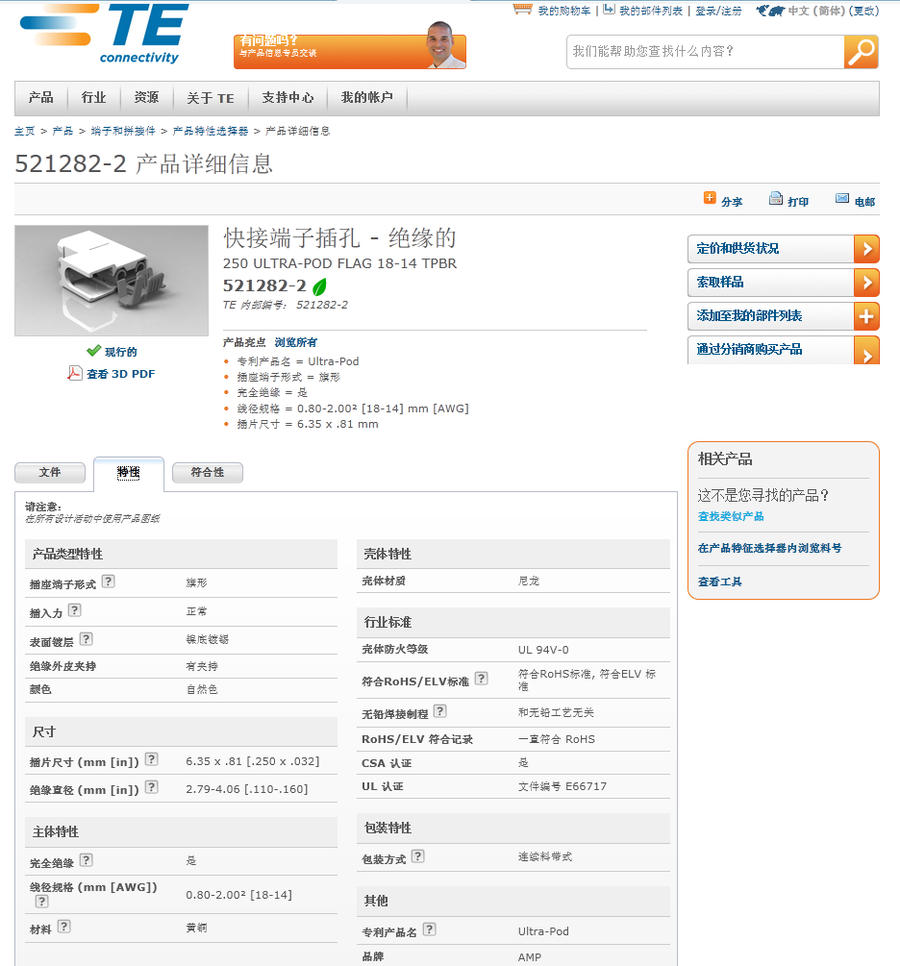Click 我的购物车 link in header

point(564,10)
